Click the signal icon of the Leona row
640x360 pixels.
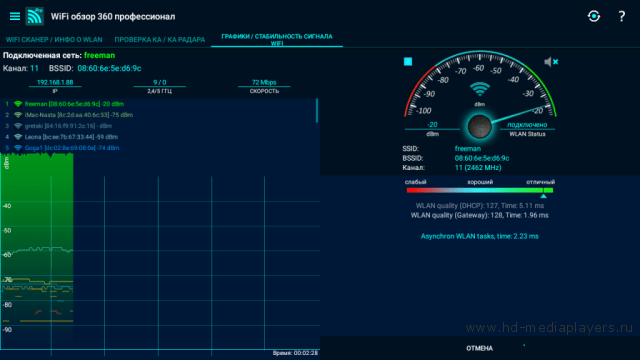click(18, 137)
